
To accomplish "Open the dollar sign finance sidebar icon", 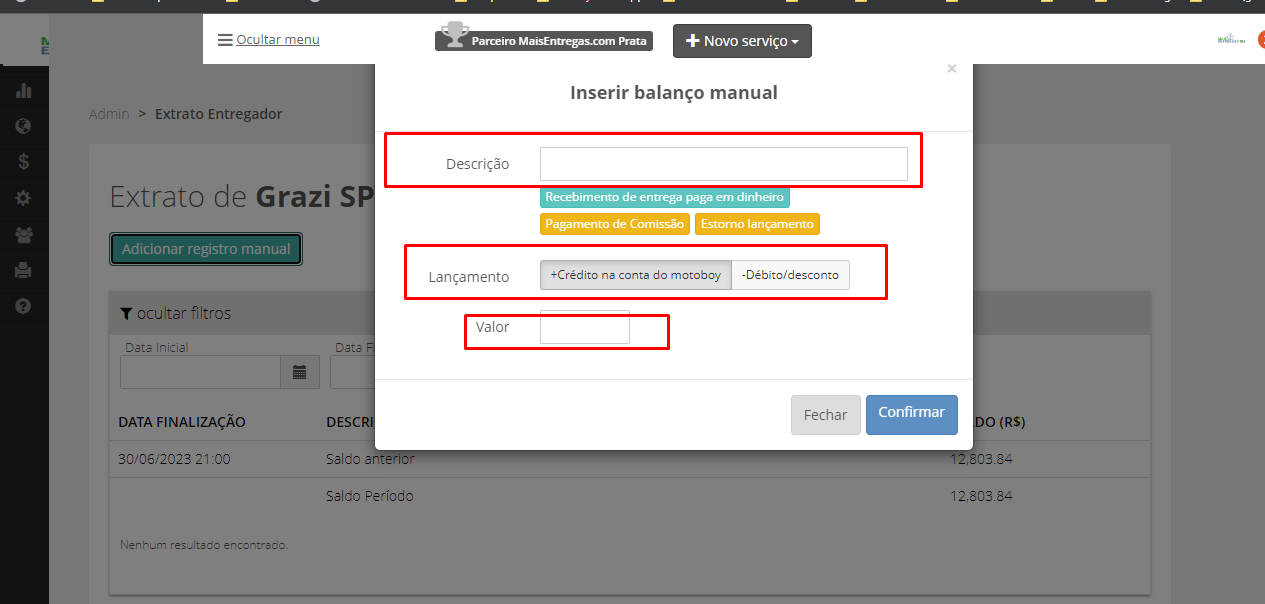I will [x=24, y=162].
